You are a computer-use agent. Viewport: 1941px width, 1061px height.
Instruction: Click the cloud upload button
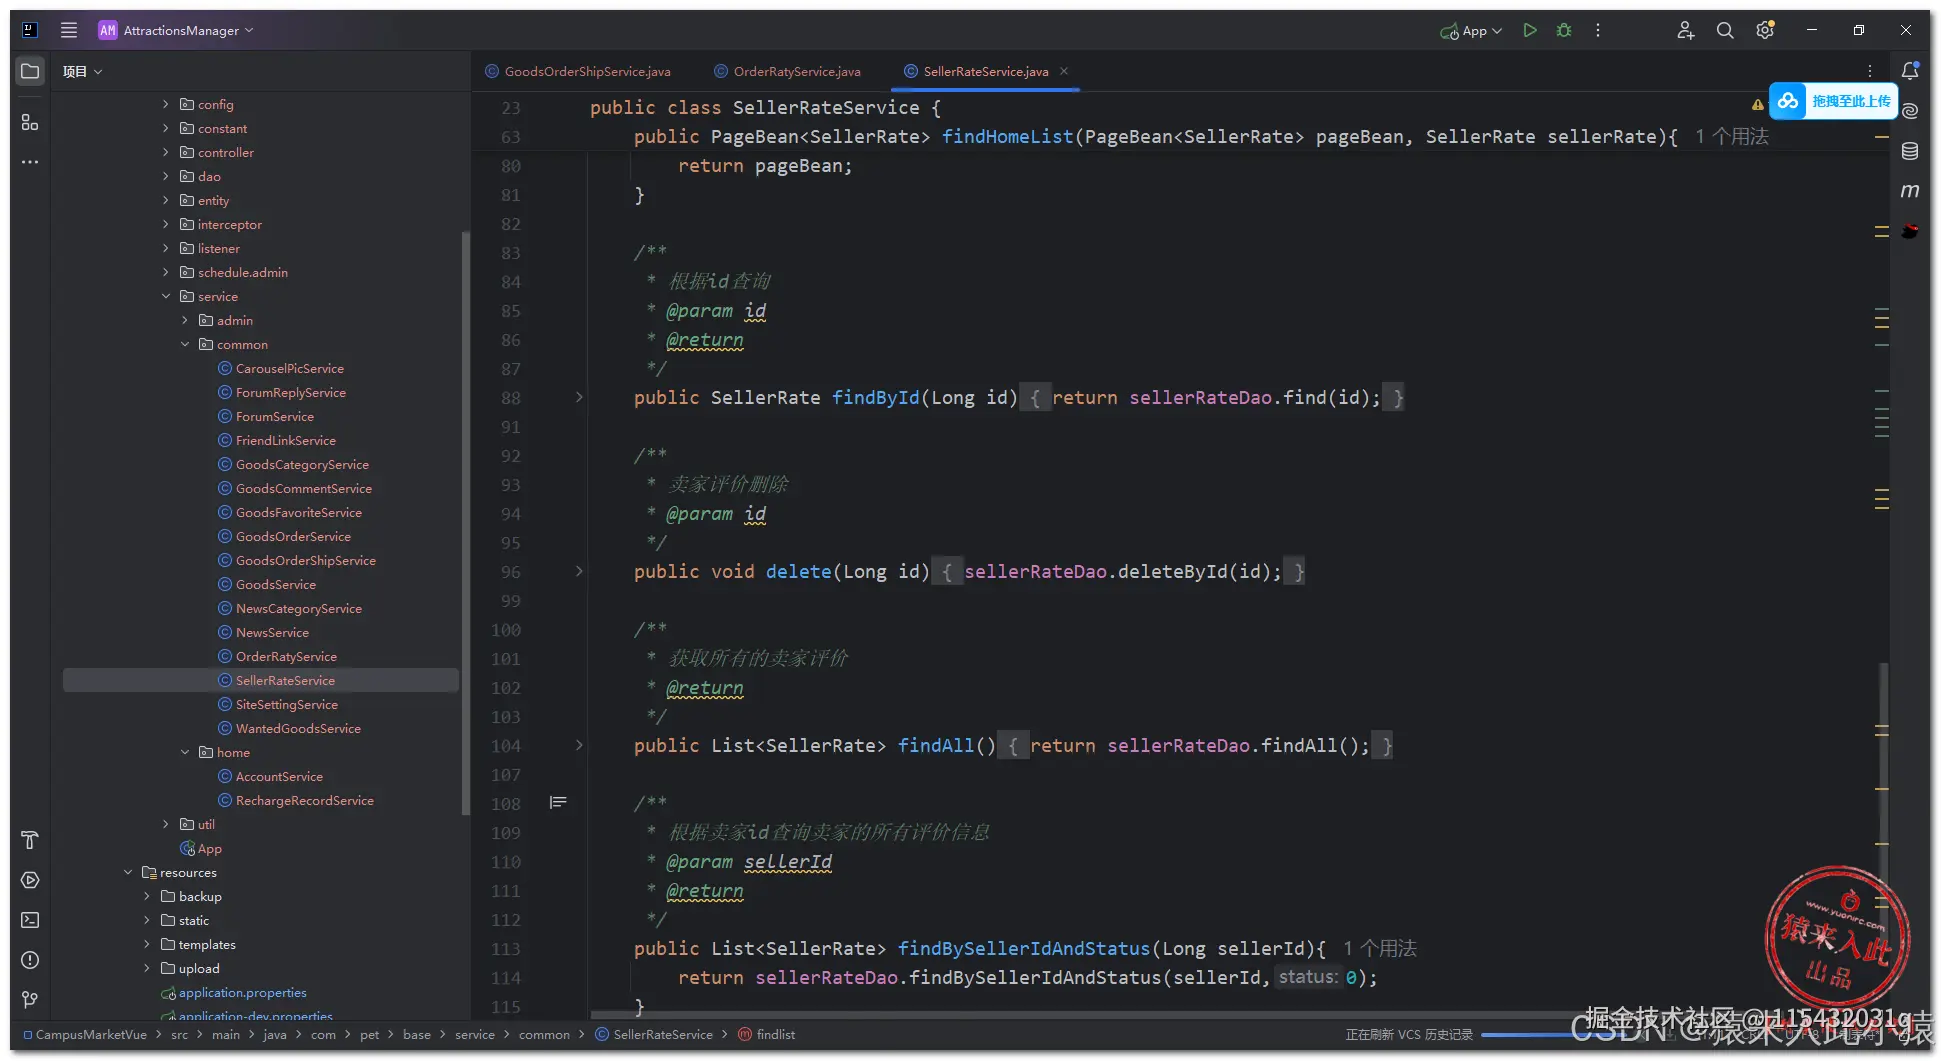(x=1833, y=101)
